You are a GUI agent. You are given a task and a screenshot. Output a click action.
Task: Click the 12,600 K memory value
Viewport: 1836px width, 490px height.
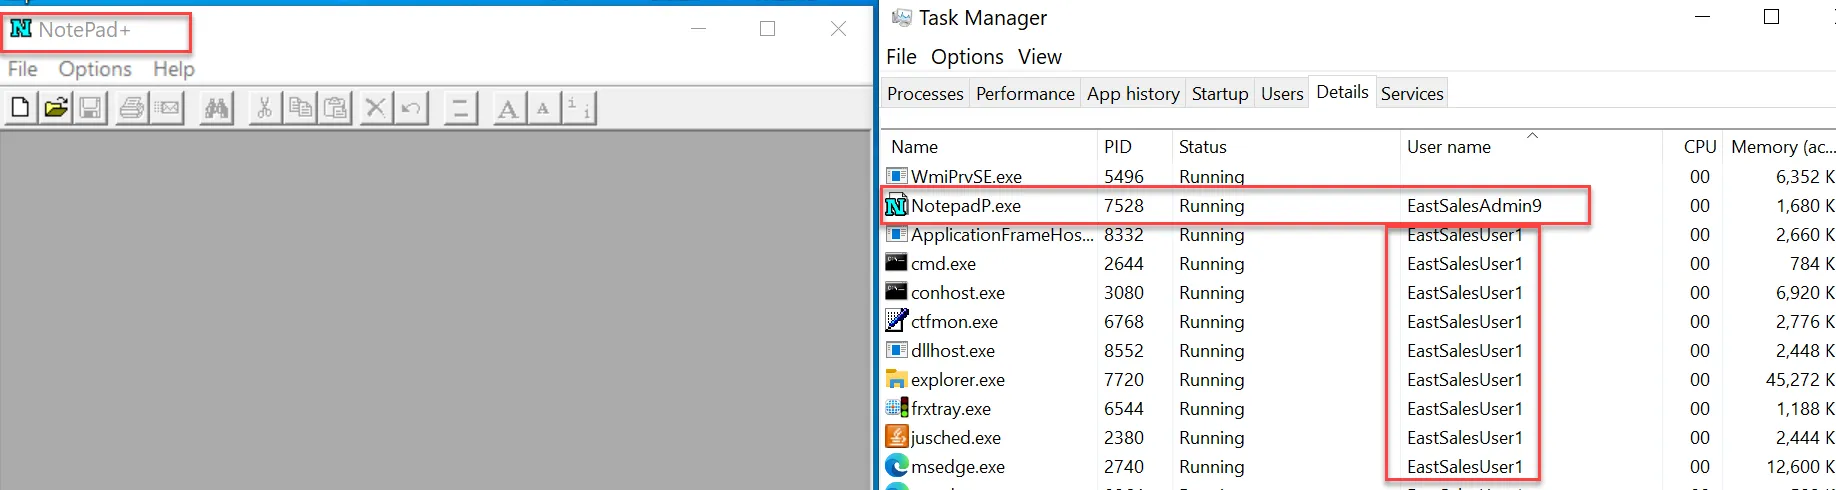[1799, 466]
